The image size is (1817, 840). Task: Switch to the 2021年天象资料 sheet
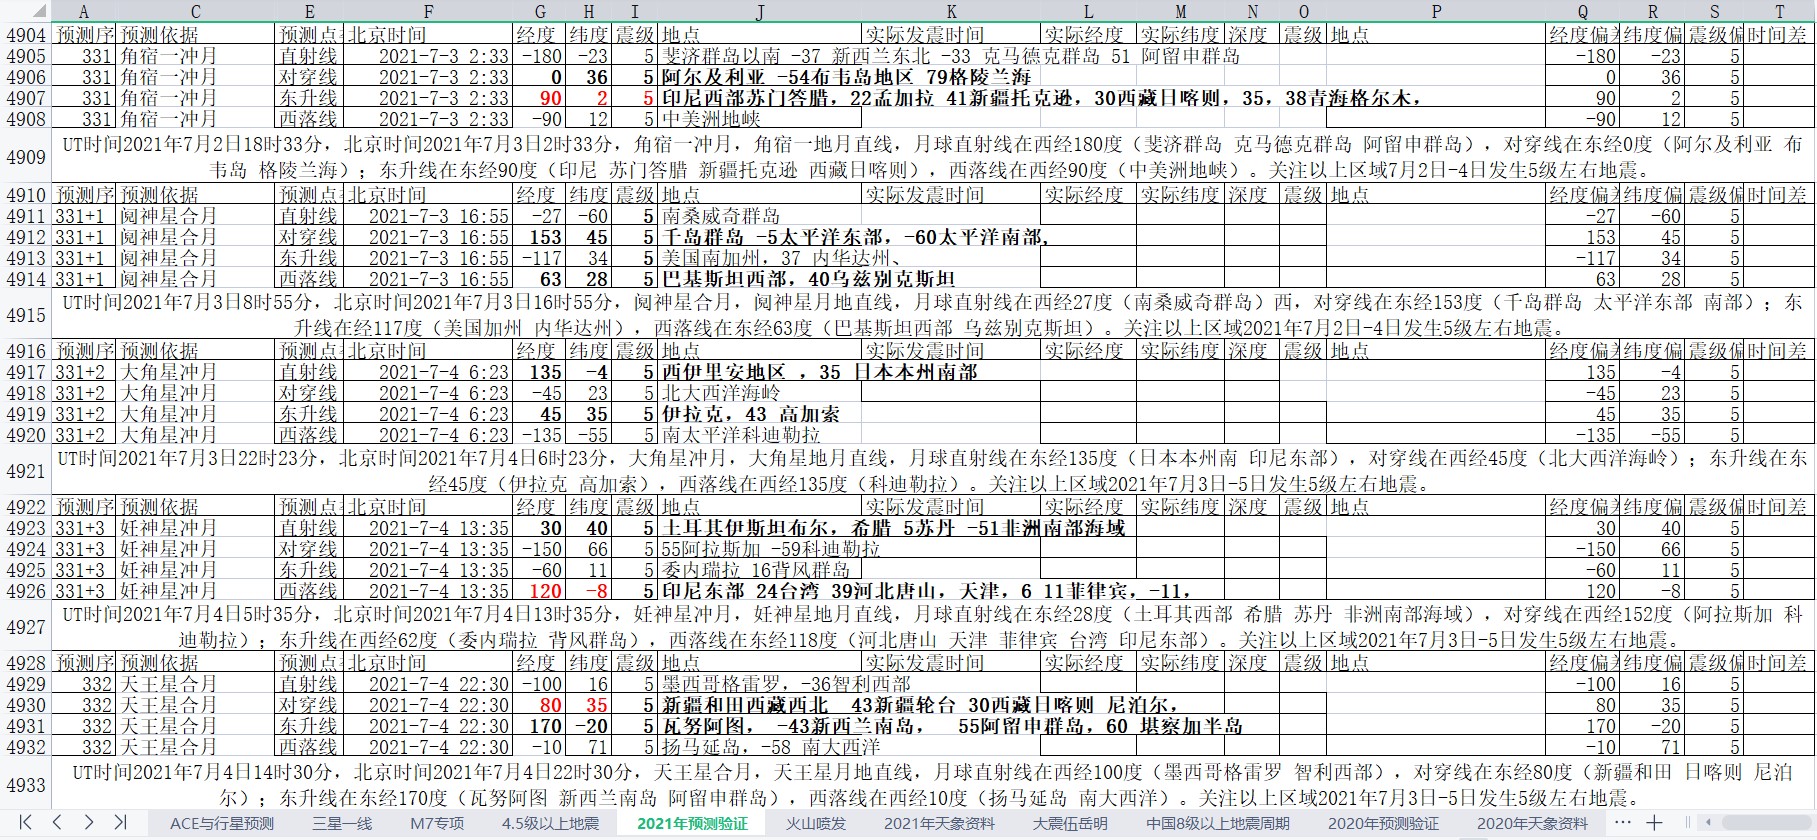coord(939,823)
